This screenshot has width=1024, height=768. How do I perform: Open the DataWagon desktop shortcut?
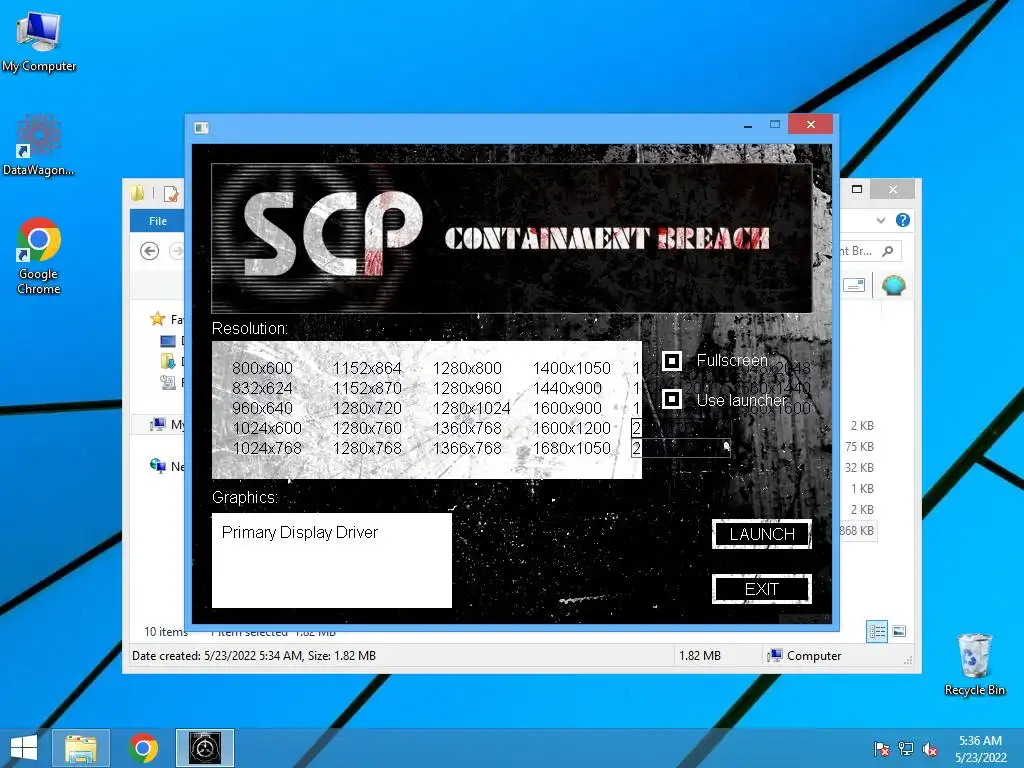39,146
